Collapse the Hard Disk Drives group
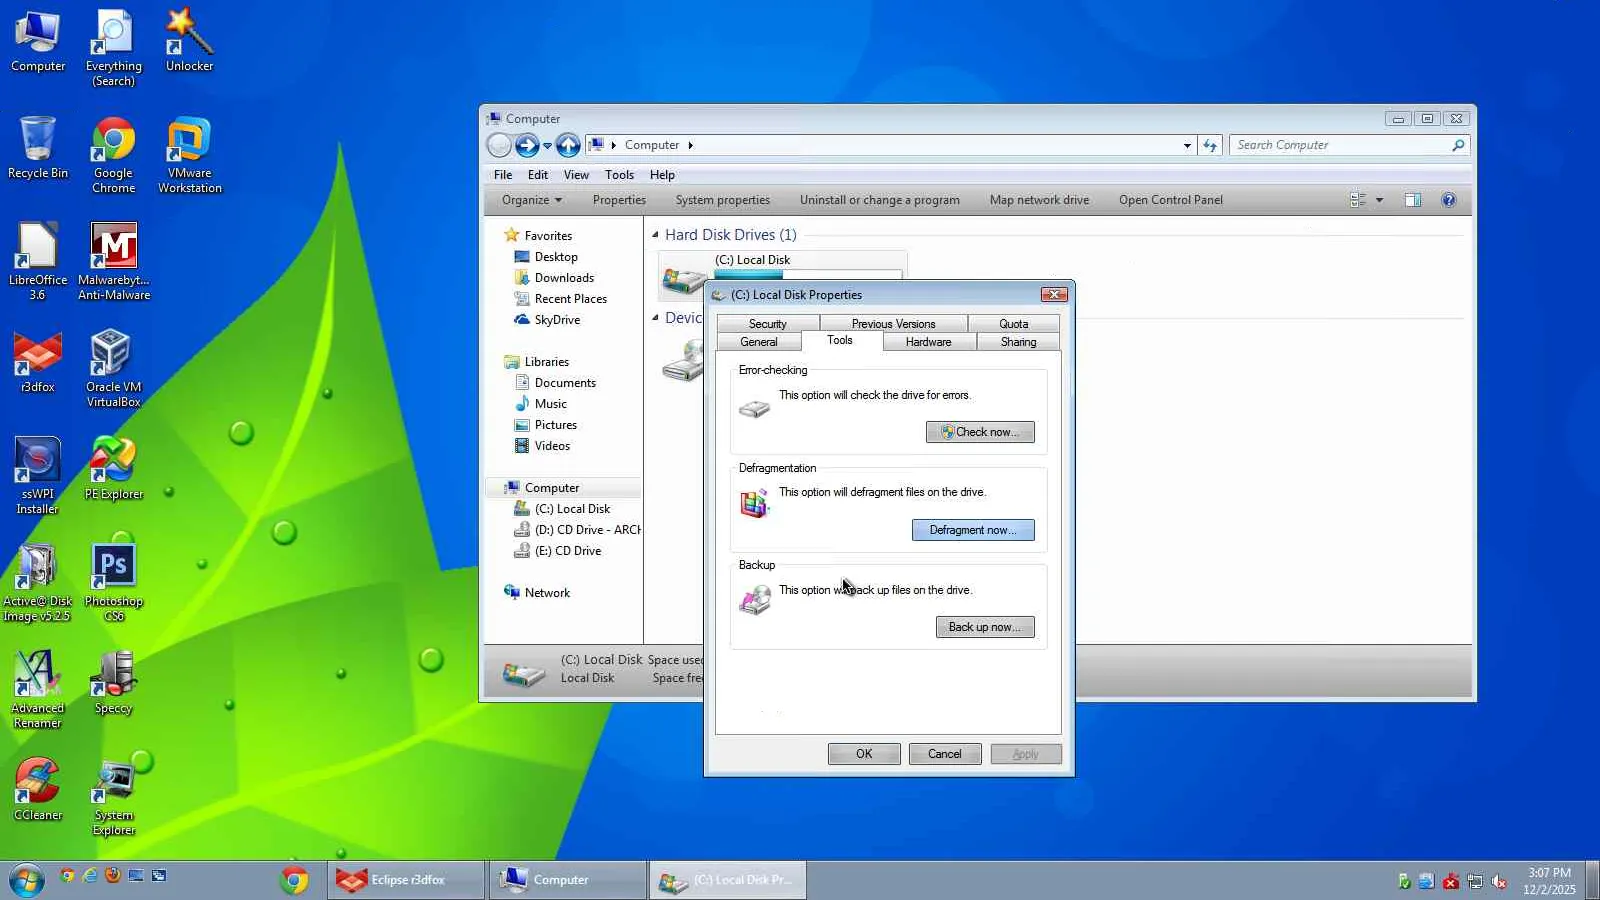 (x=656, y=235)
